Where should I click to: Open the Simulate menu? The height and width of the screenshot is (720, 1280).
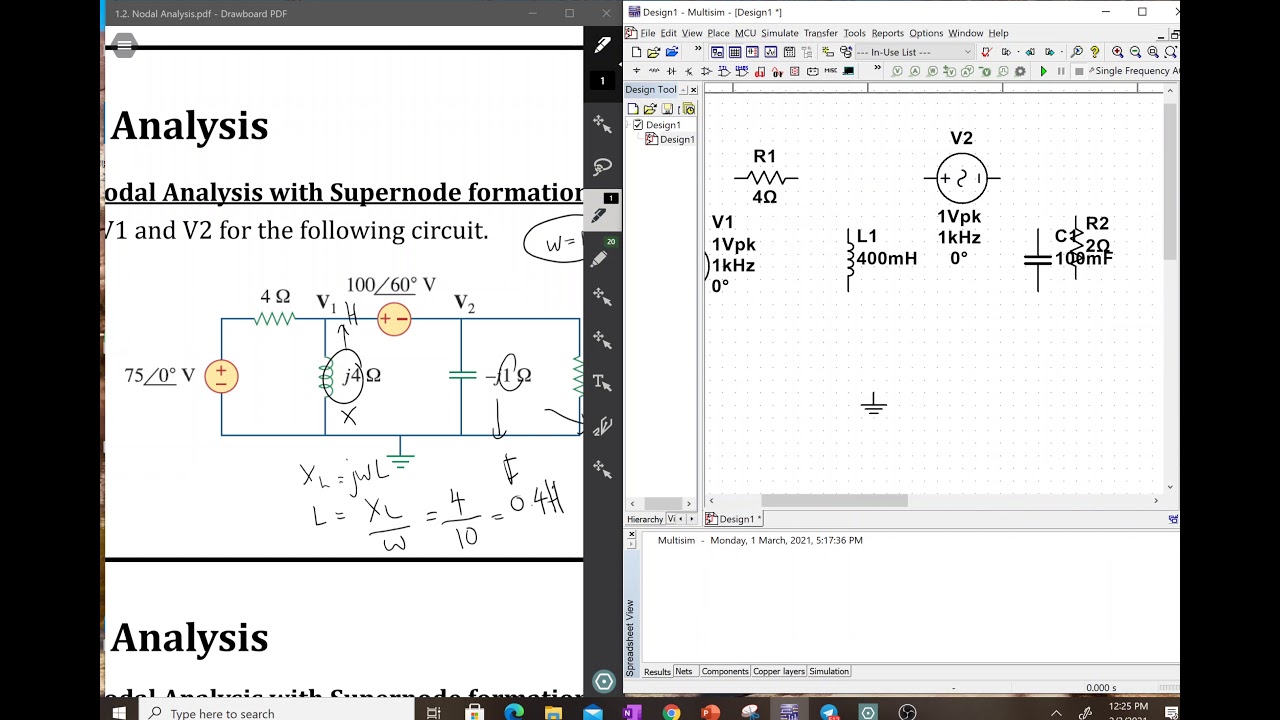(779, 33)
